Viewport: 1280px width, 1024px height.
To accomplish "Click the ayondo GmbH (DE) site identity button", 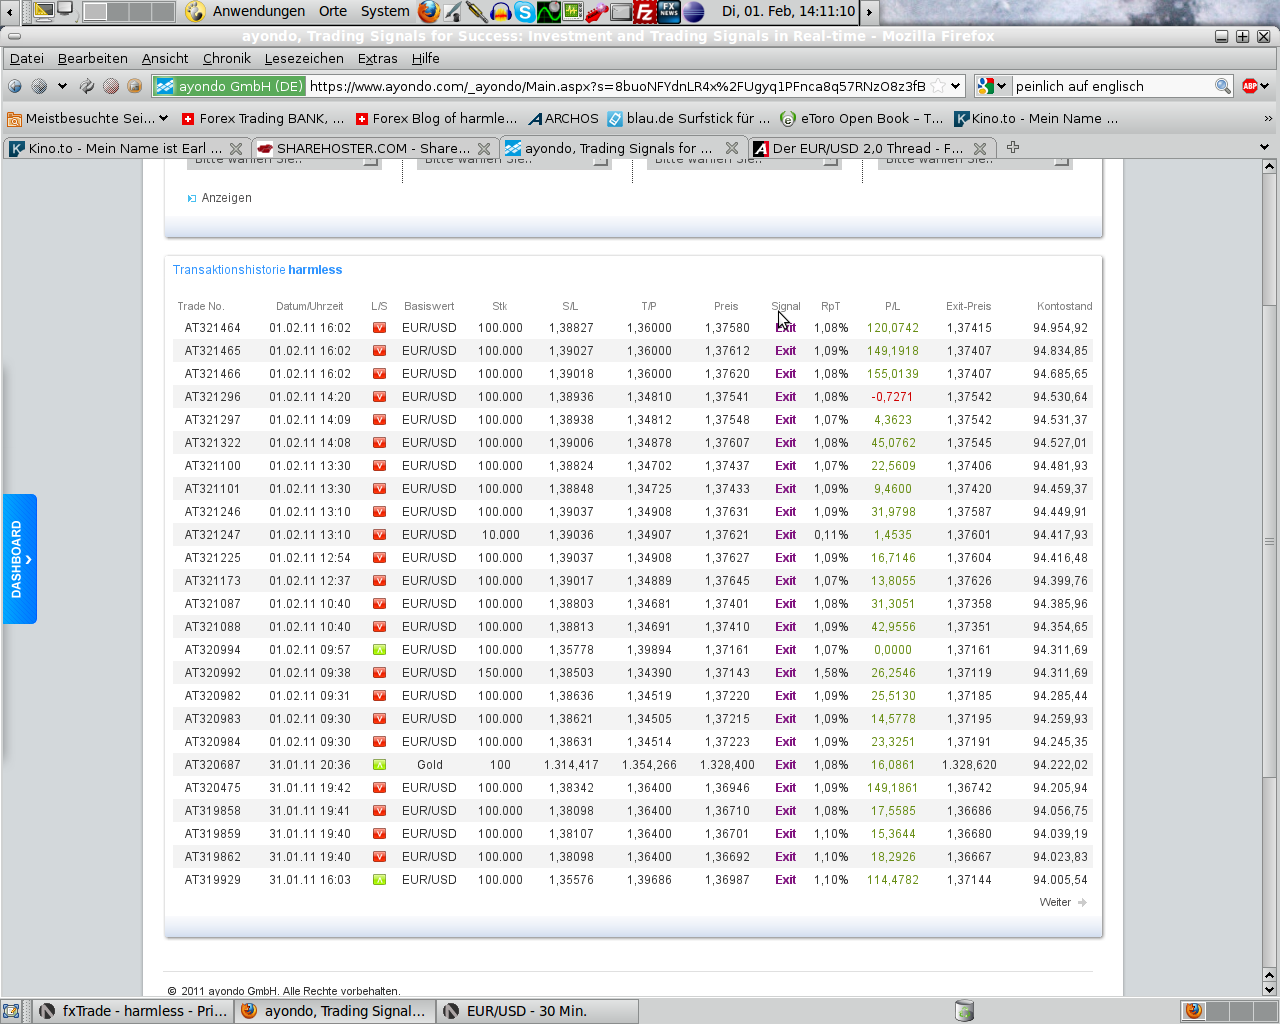I will [x=230, y=86].
